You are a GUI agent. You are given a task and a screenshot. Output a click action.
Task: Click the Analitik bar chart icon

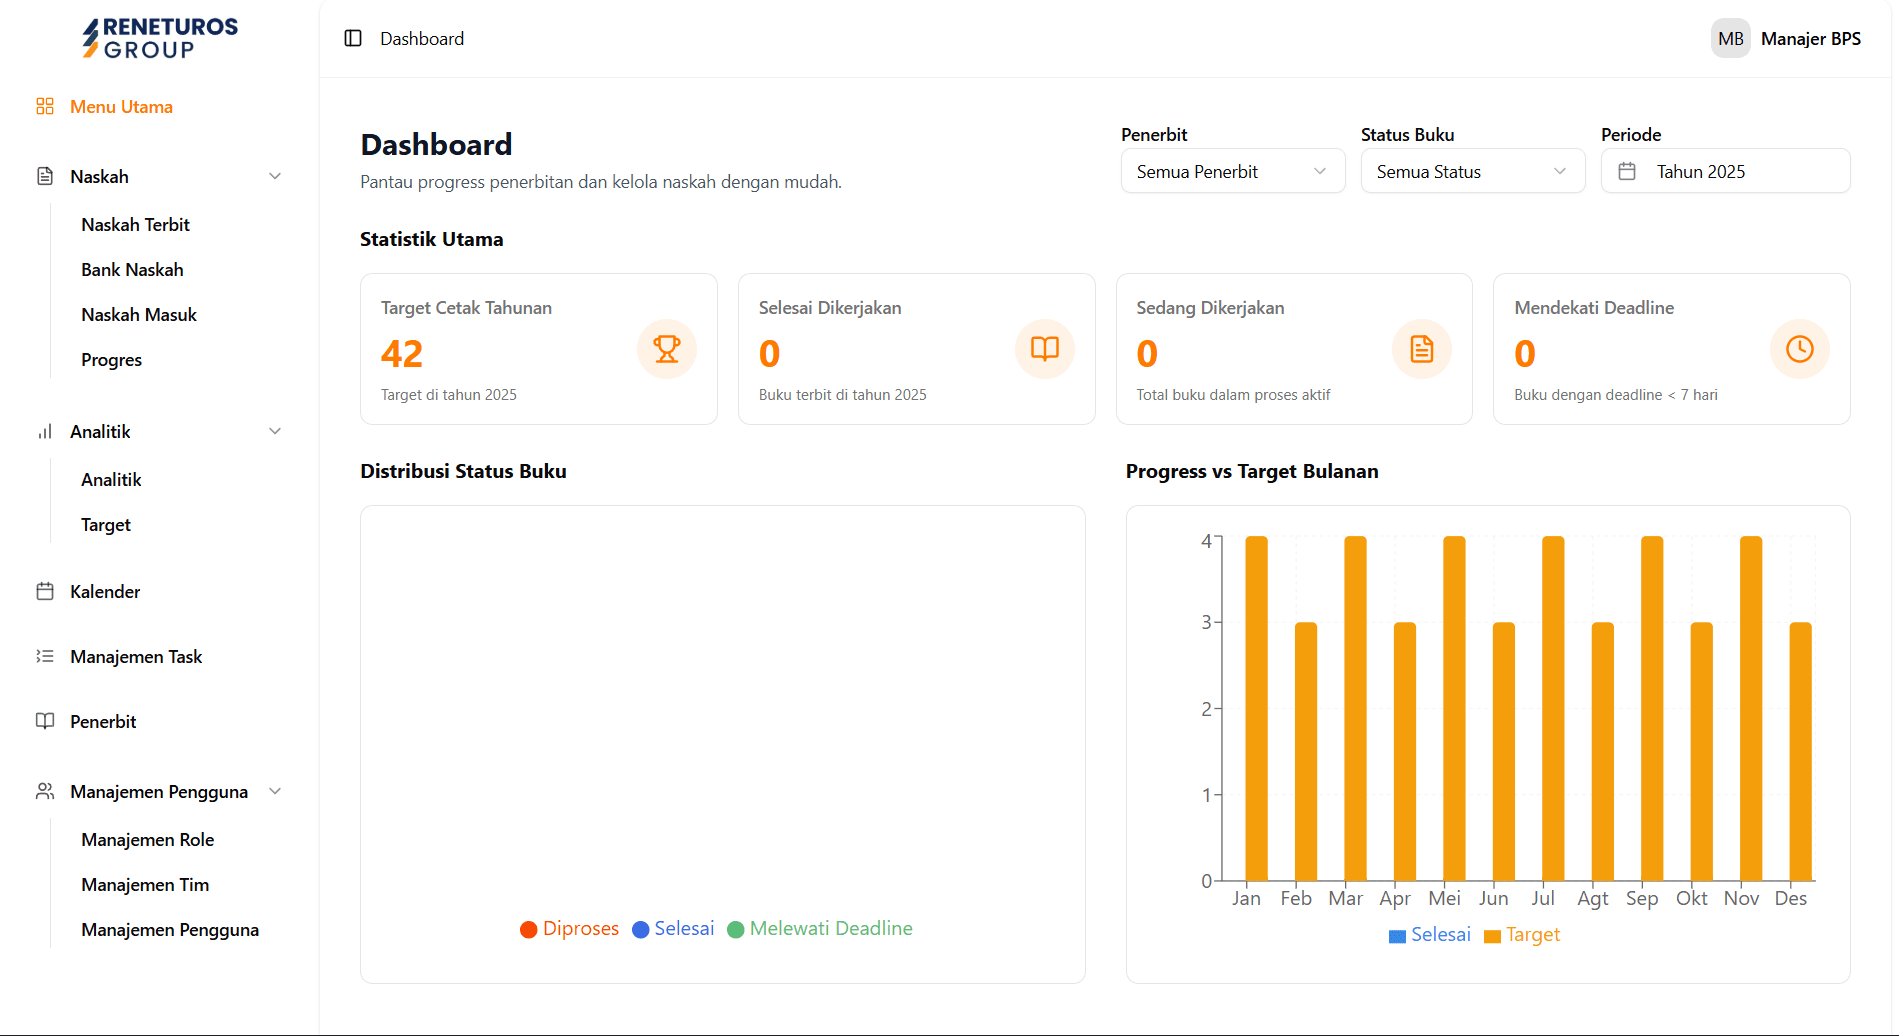(45, 431)
